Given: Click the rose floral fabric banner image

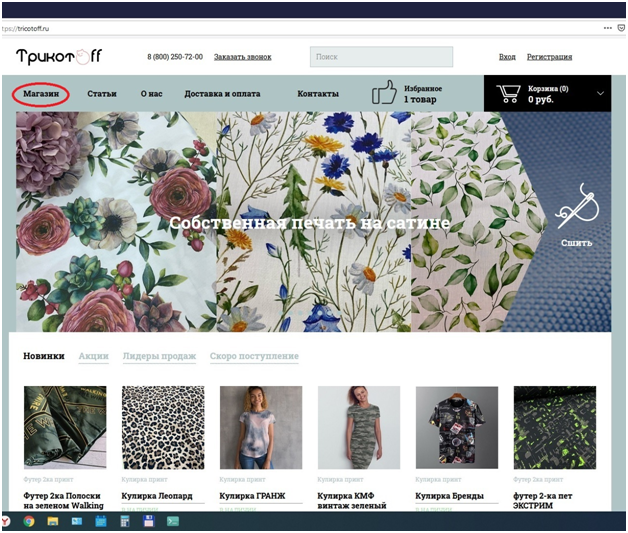Looking at the screenshot, I should tap(116, 221).
